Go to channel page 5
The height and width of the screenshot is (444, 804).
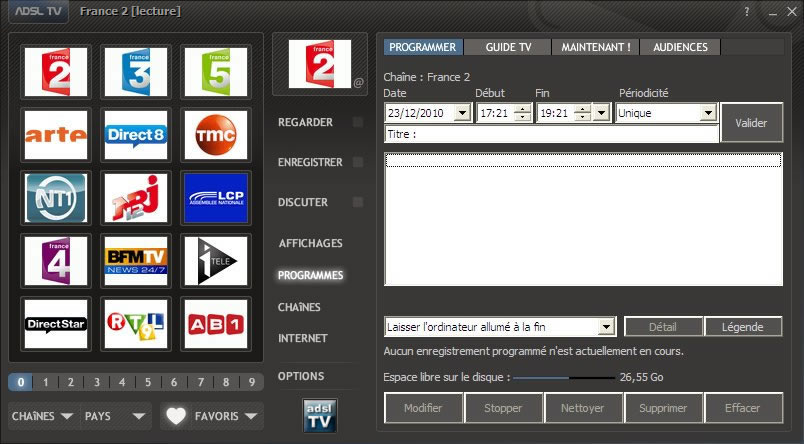pyautogui.click(x=148, y=382)
